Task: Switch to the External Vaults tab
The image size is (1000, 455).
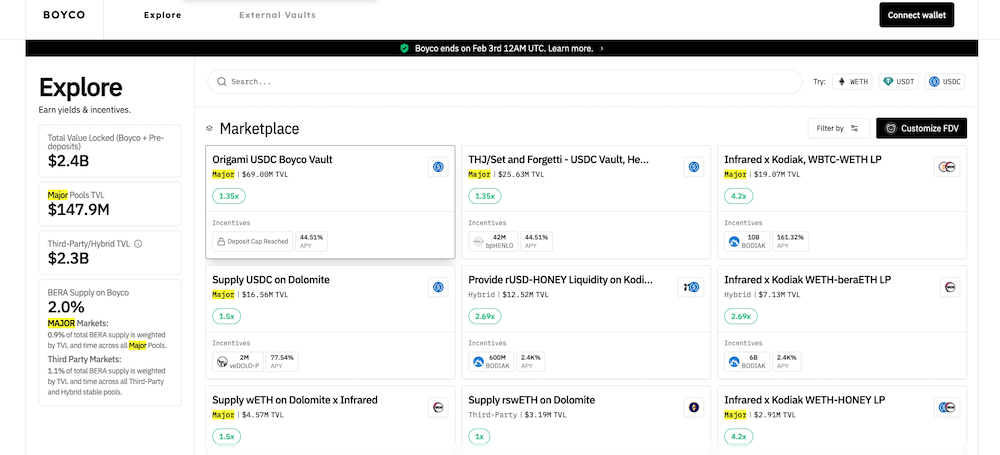Action: pos(277,15)
